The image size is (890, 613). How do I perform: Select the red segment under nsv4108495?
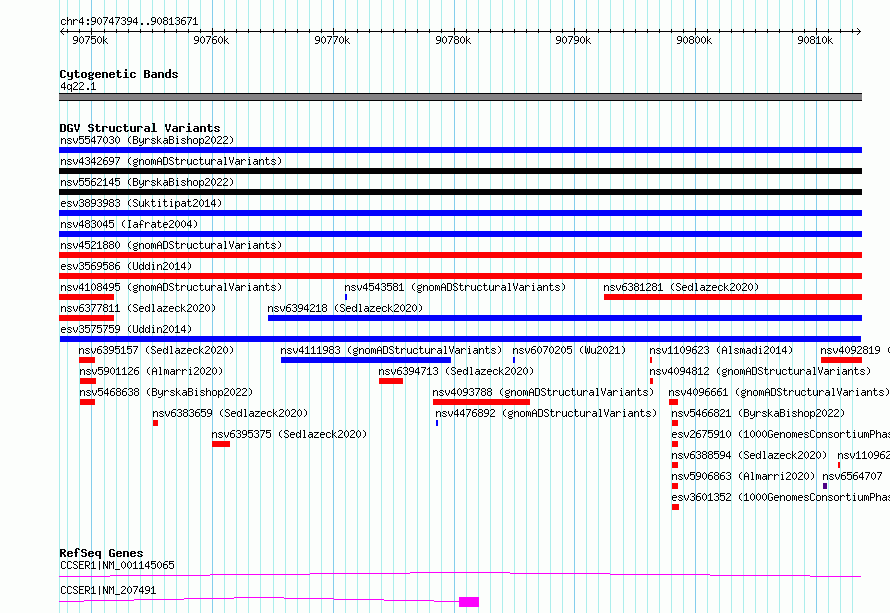click(x=86, y=297)
